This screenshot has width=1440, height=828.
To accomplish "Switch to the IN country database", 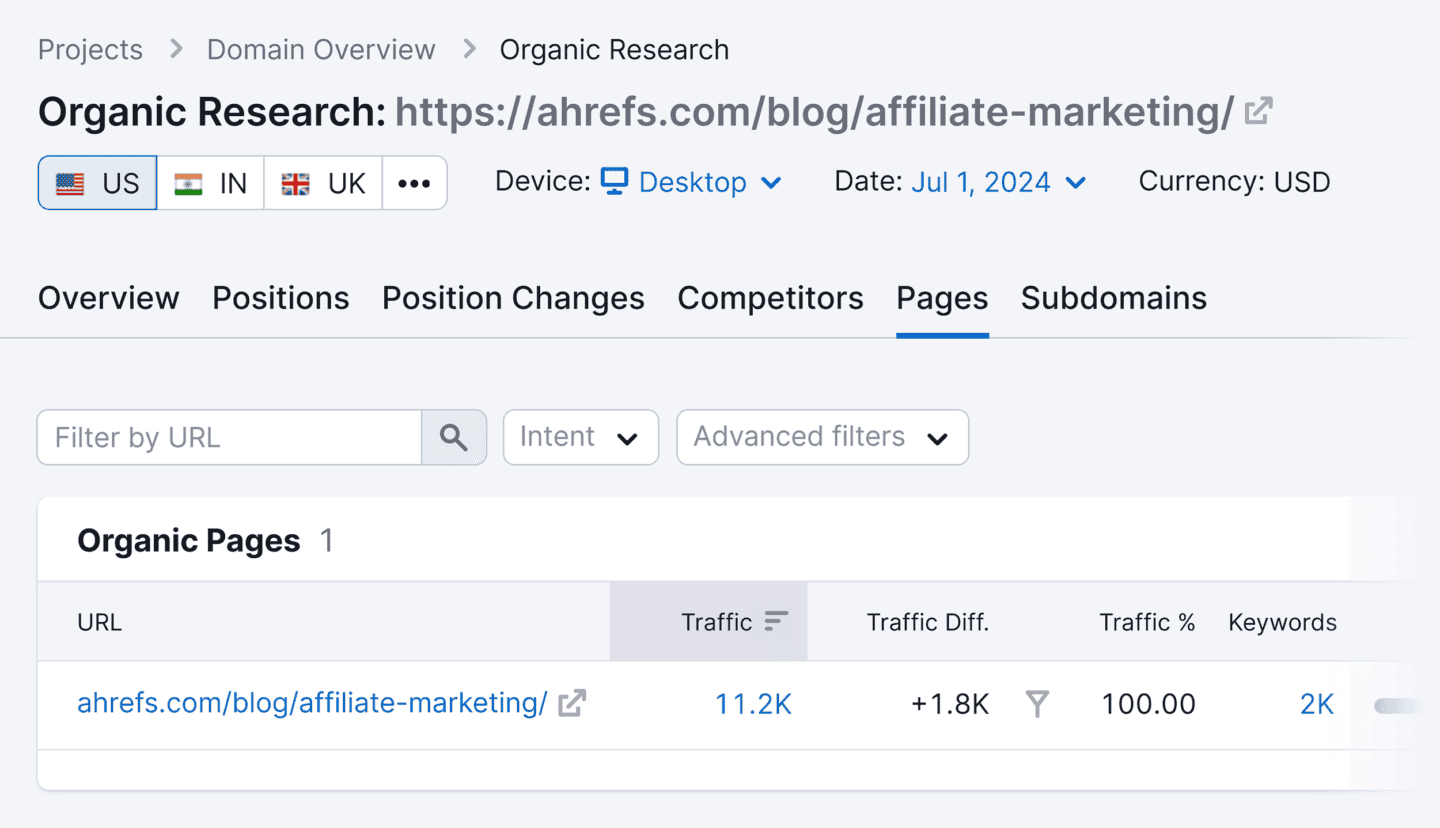I will (211, 183).
